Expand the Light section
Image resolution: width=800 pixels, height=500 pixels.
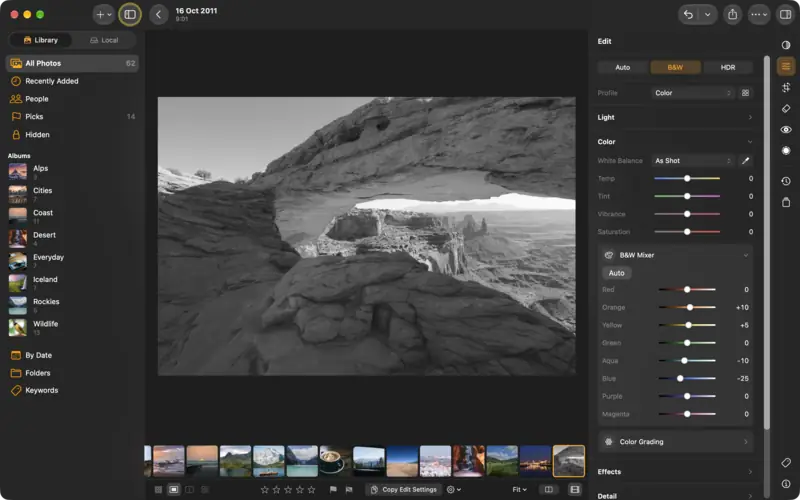tap(675, 117)
